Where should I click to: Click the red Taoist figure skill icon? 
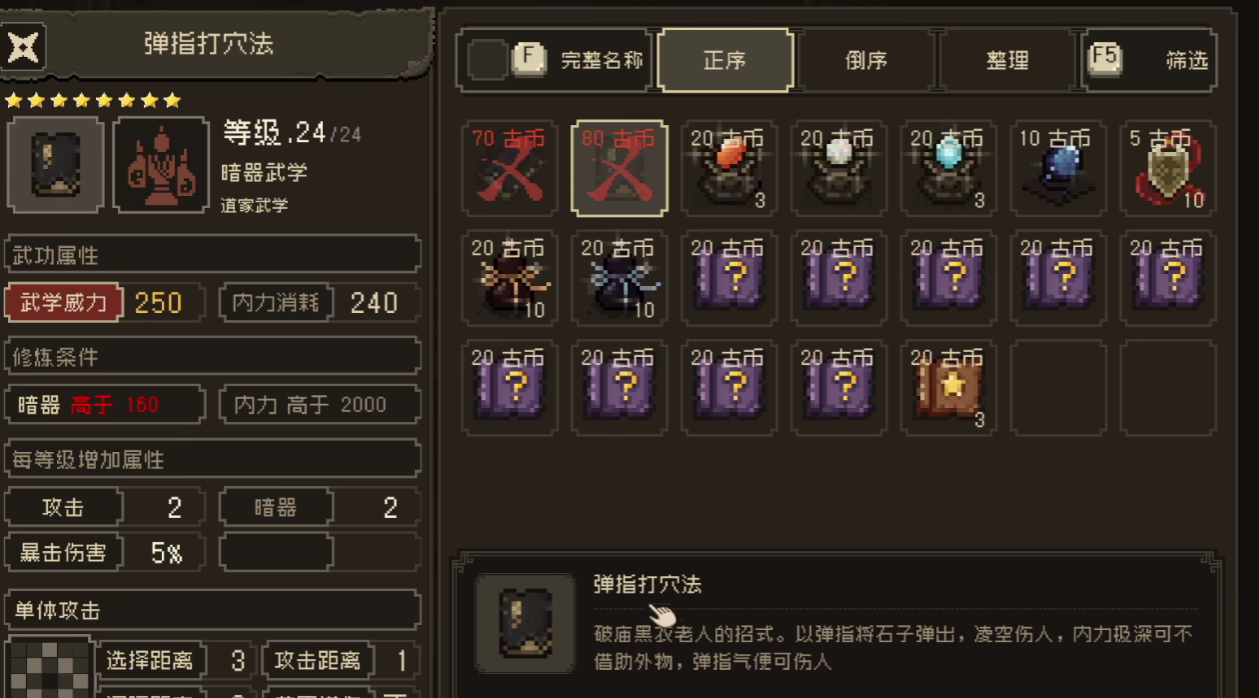click(161, 165)
